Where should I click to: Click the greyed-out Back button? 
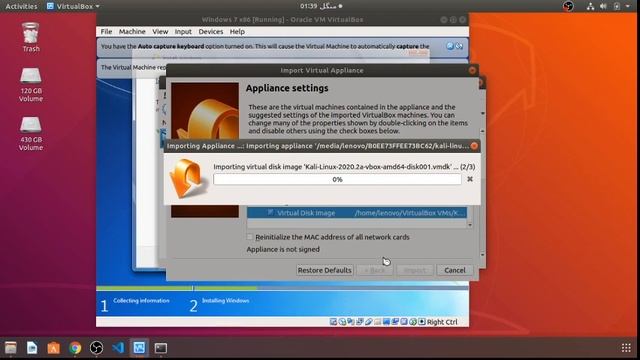[x=375, y=270]
